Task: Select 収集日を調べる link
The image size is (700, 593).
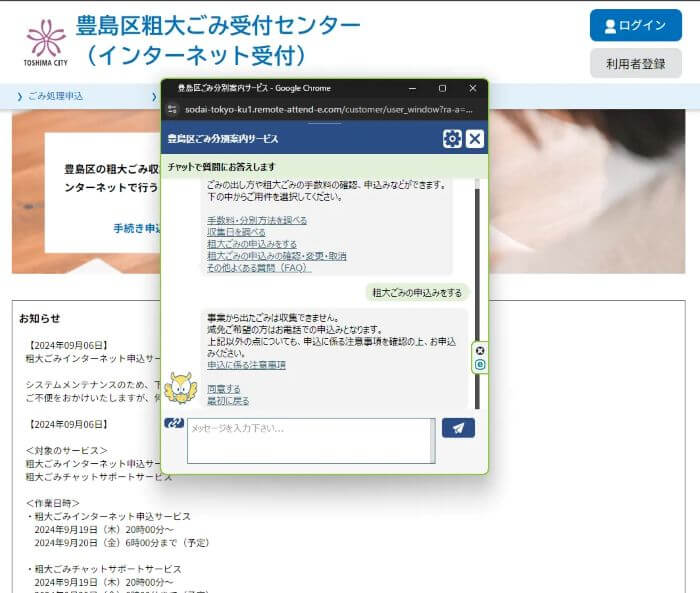Action: click(x=236, y=232)
